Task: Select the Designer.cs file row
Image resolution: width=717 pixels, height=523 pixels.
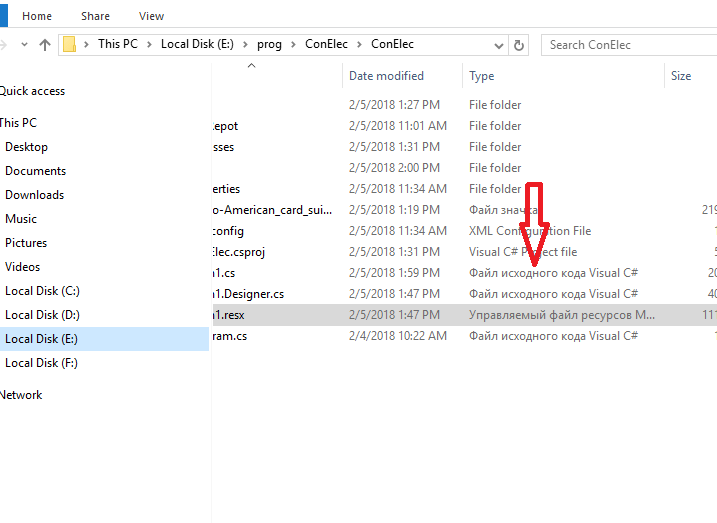Action: point(464,294)
